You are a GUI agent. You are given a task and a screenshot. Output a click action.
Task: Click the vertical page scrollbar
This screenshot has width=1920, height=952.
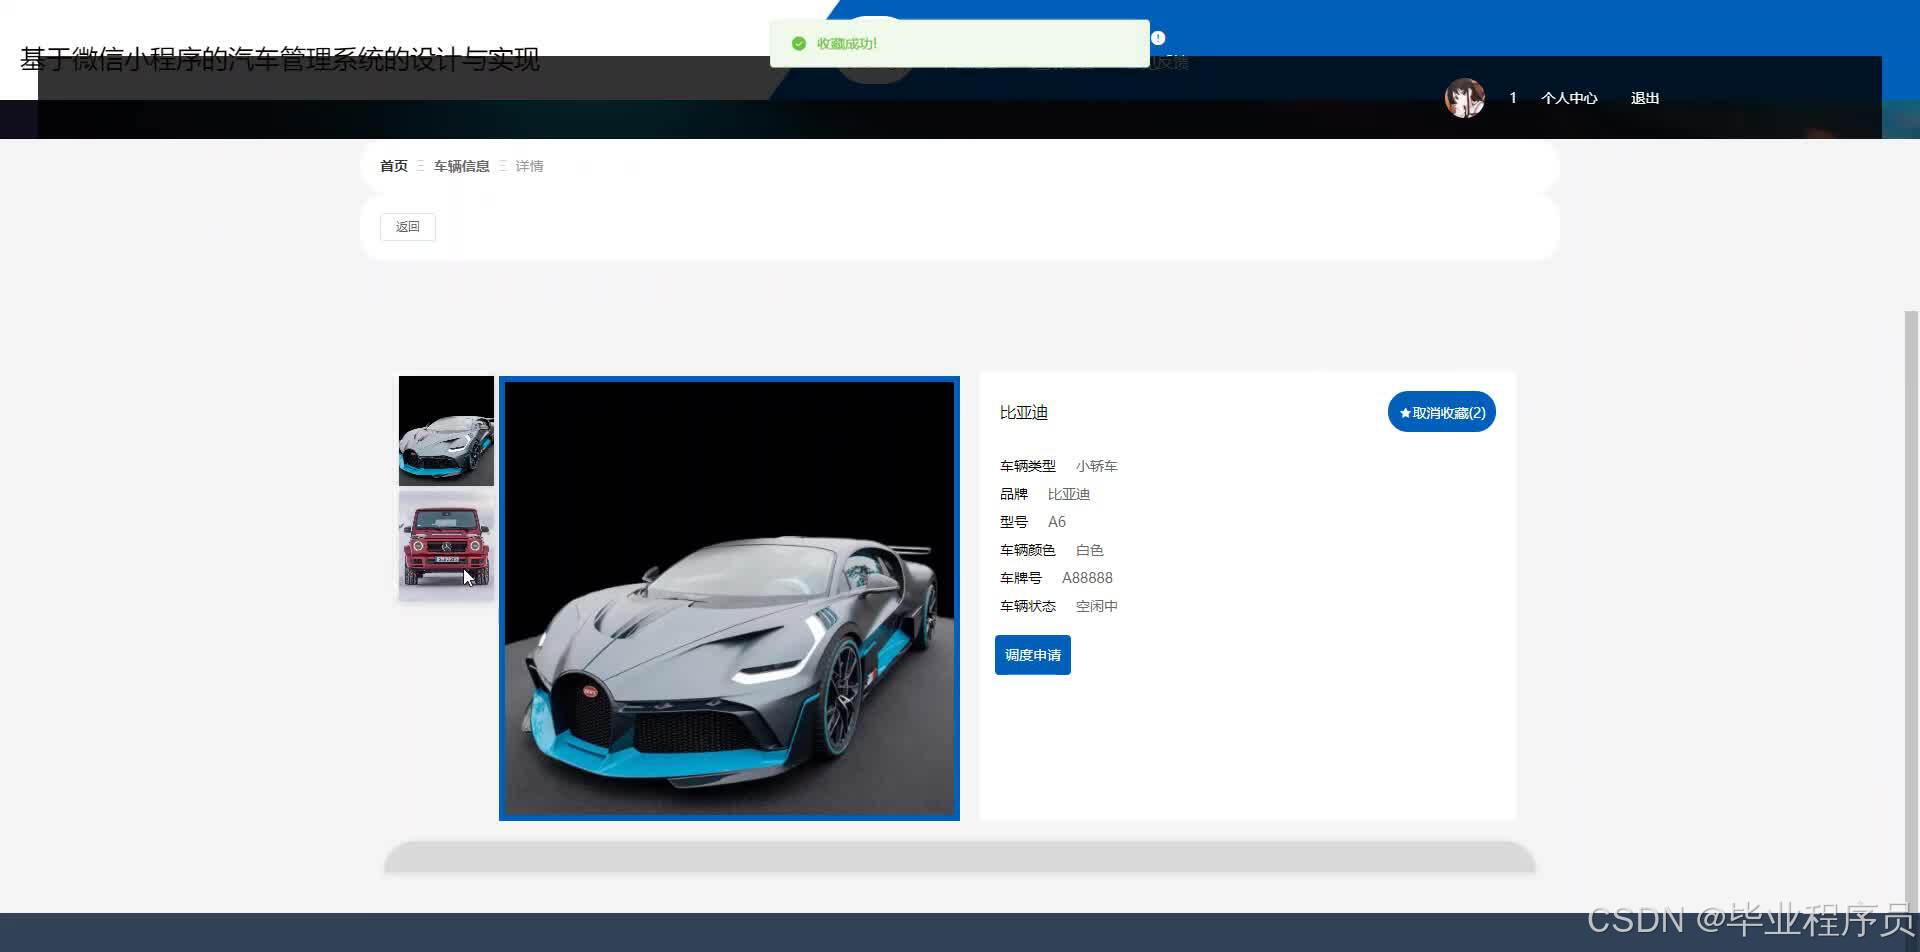point(1912,610)
